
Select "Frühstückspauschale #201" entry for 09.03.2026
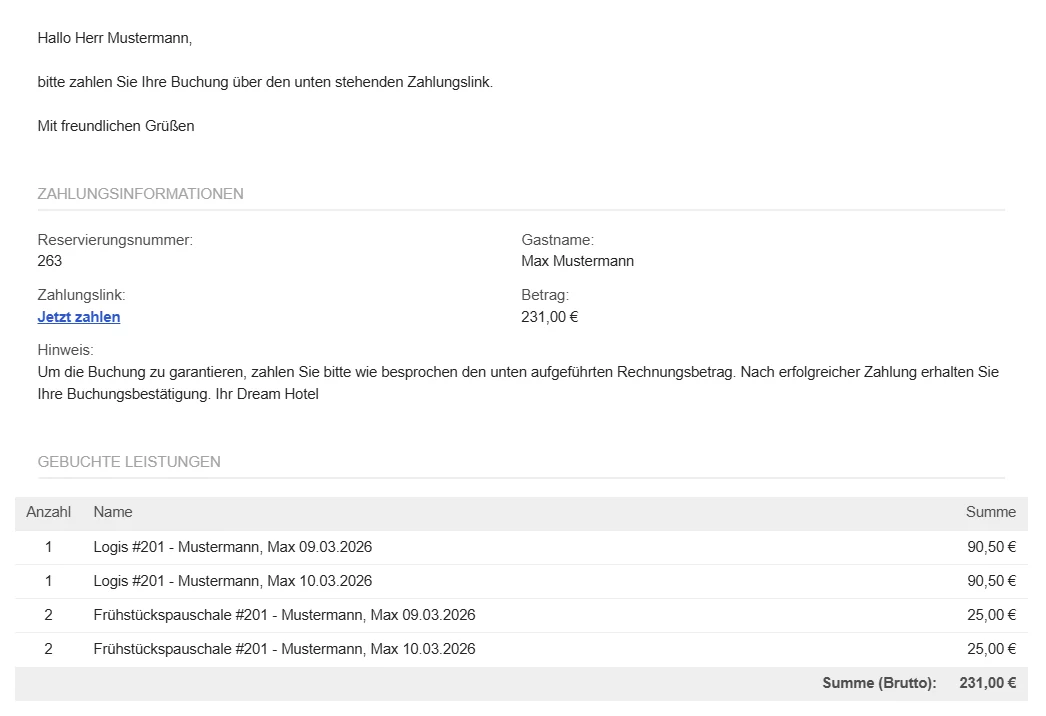click(x=284, y=615)
